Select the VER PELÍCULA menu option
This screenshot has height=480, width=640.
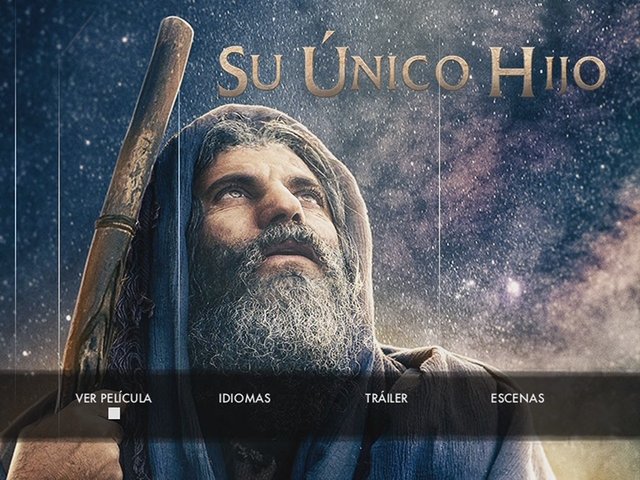tap(113, 398)
